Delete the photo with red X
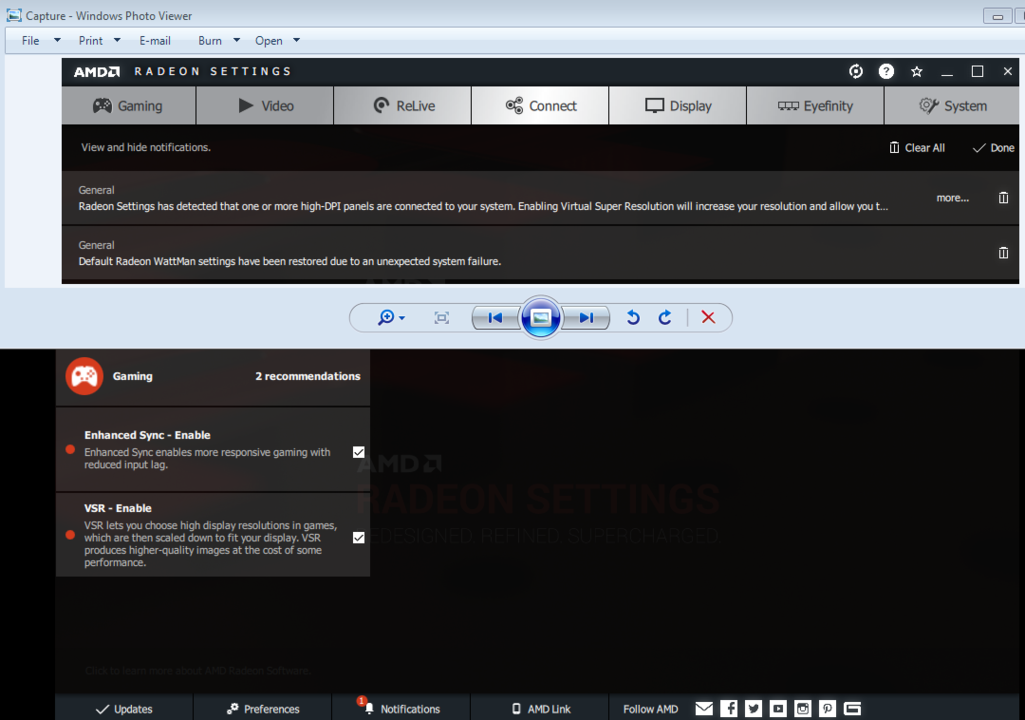This screenshot has width=1025, height=720. pyautogui.click(x=708, y=318)
